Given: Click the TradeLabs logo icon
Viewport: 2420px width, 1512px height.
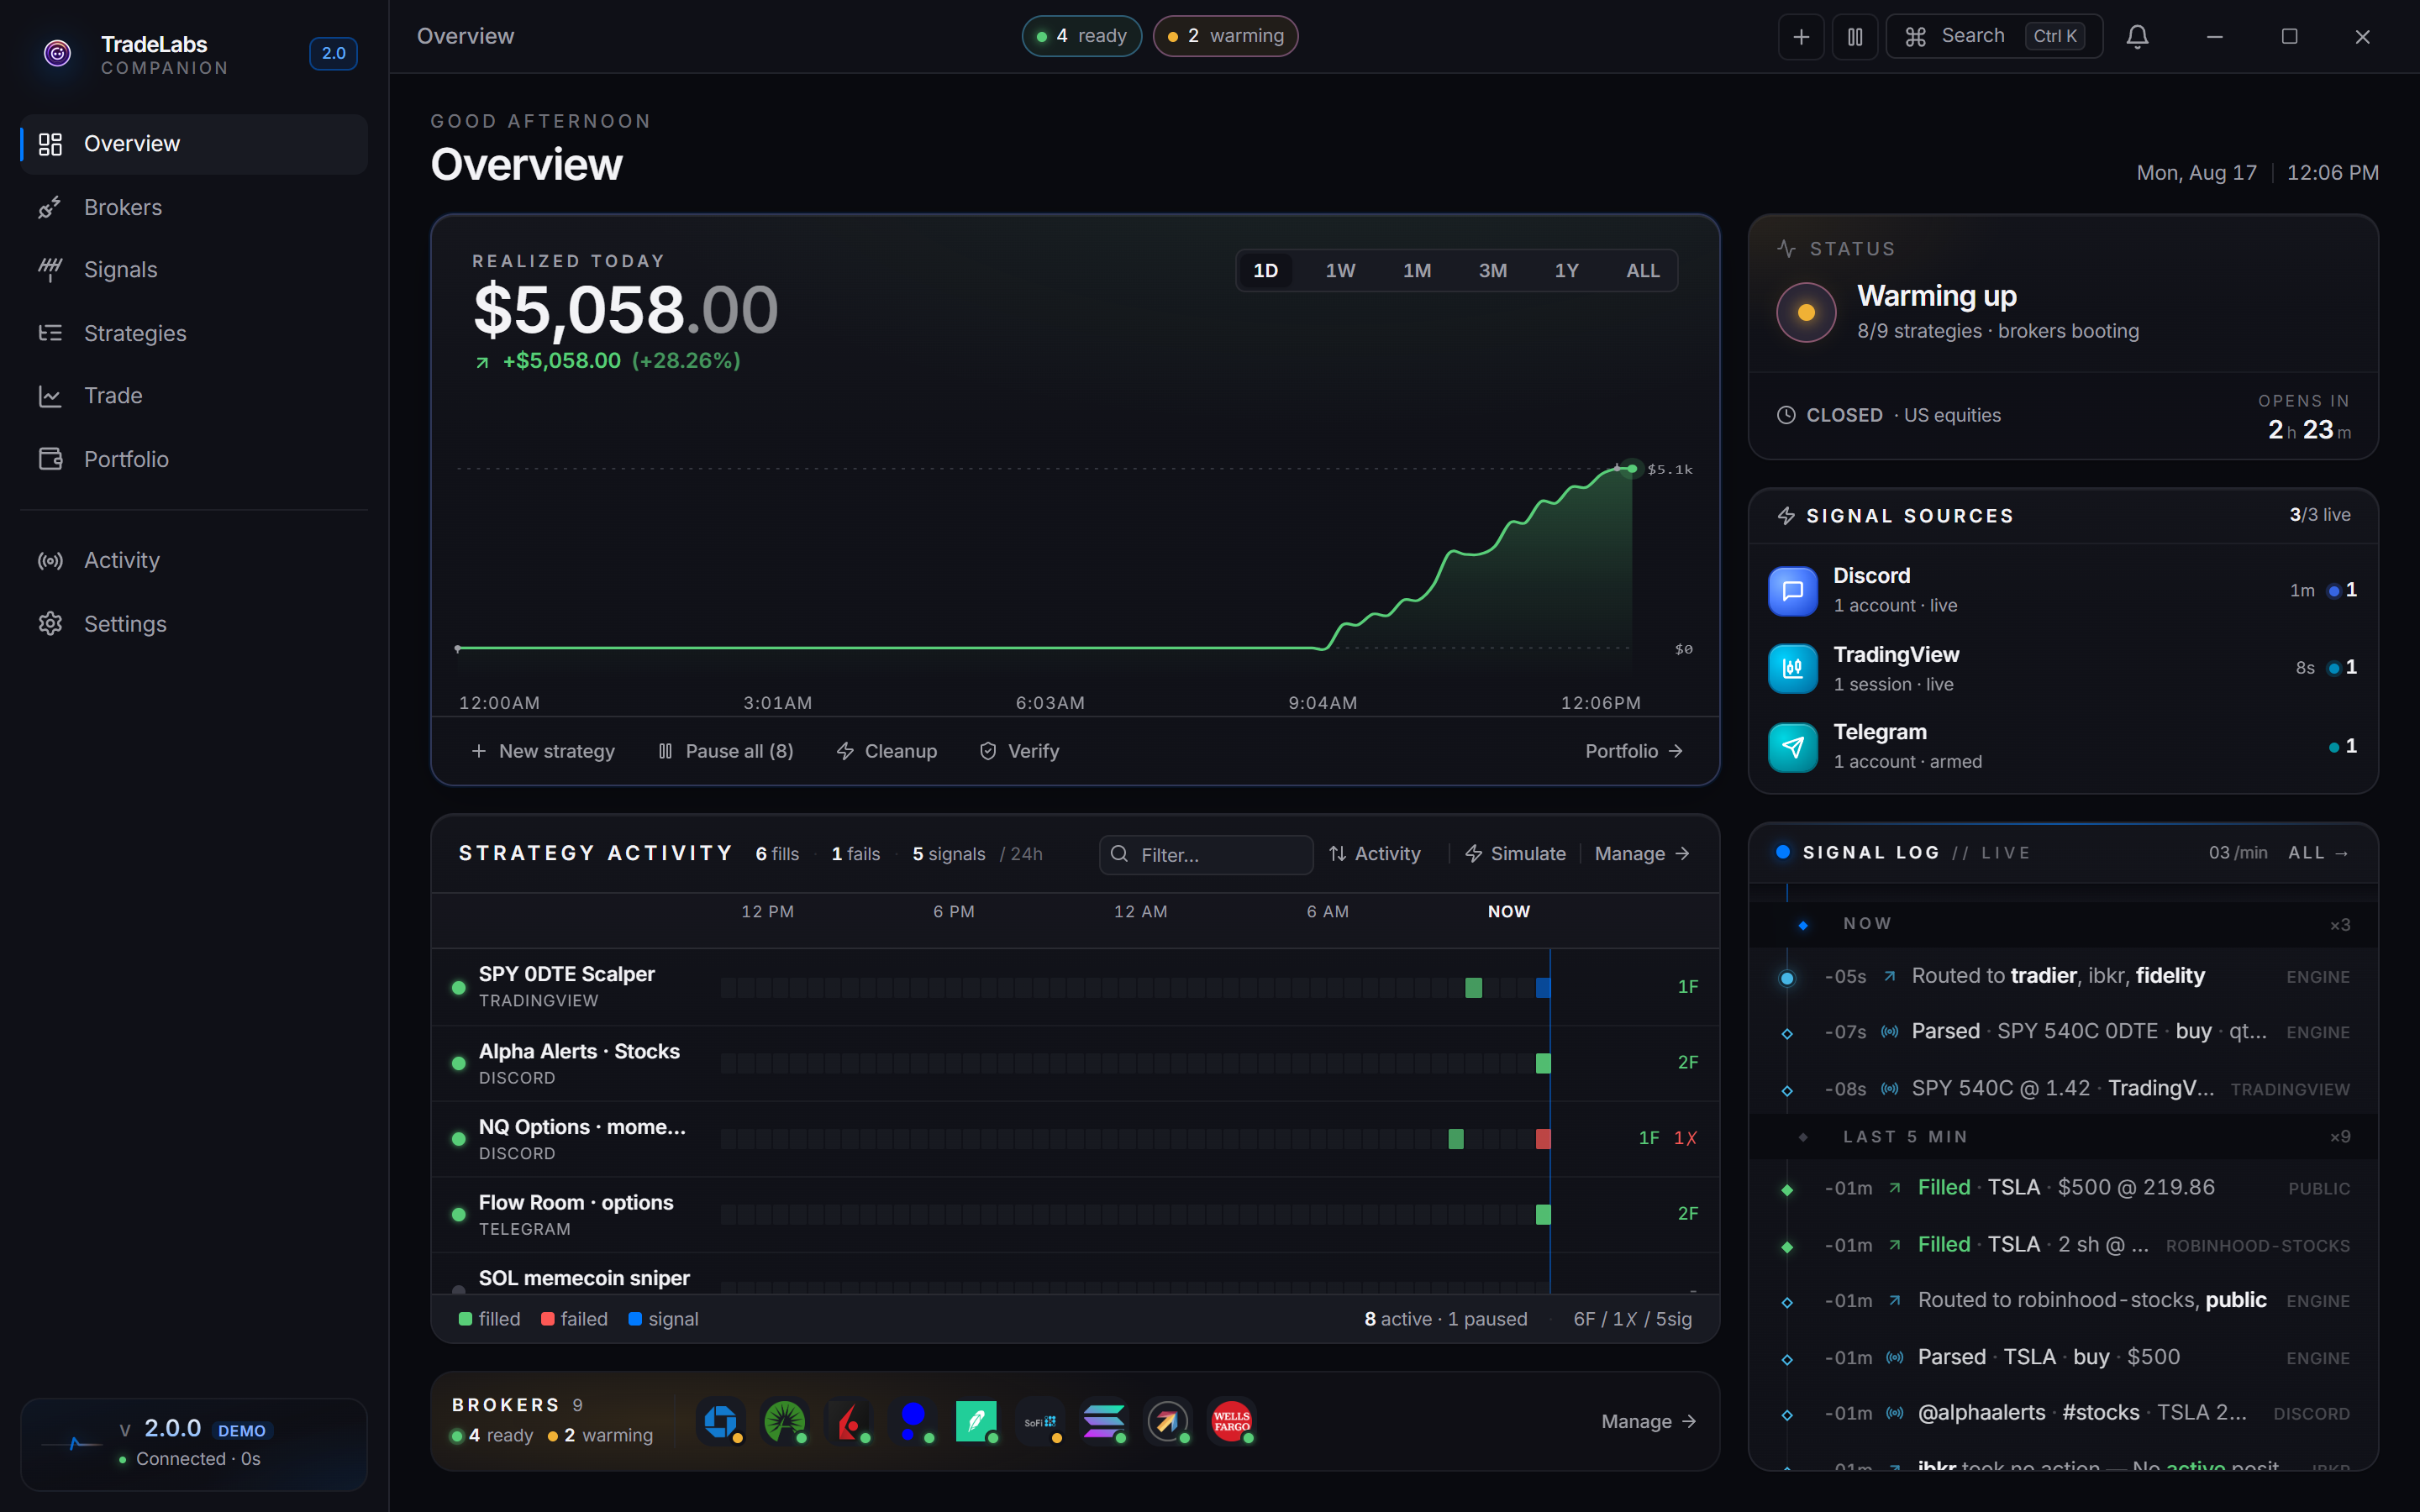Looking at the screenshot, I should point(58,53).
